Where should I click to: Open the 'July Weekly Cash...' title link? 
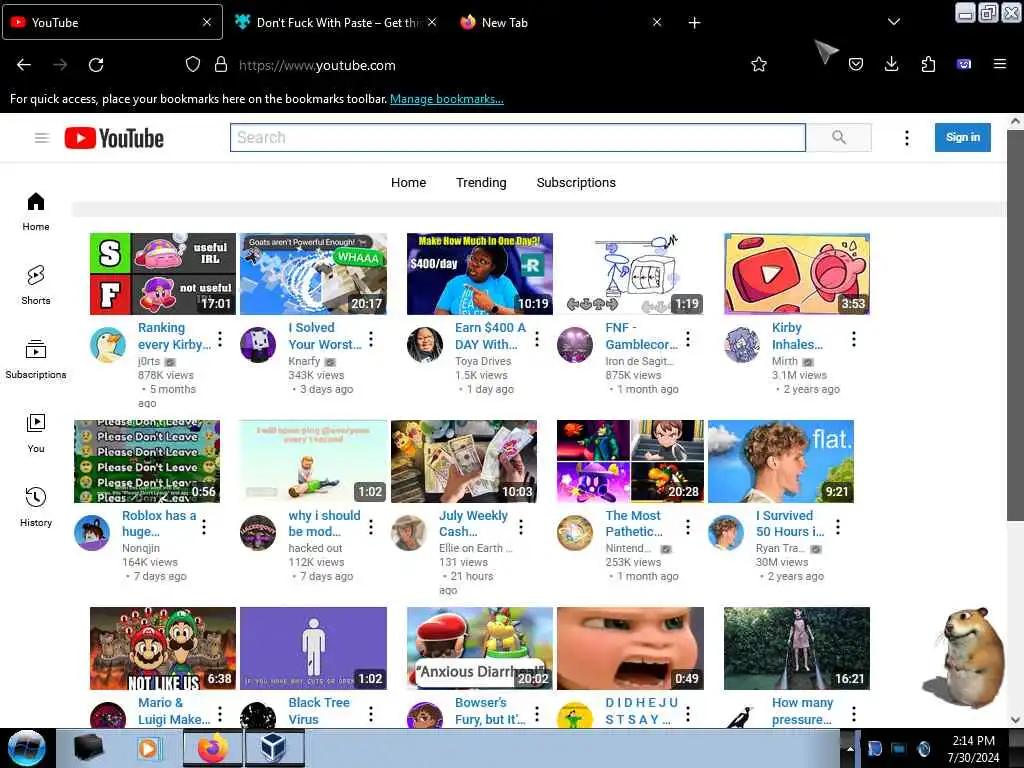(x=473, y=523)
